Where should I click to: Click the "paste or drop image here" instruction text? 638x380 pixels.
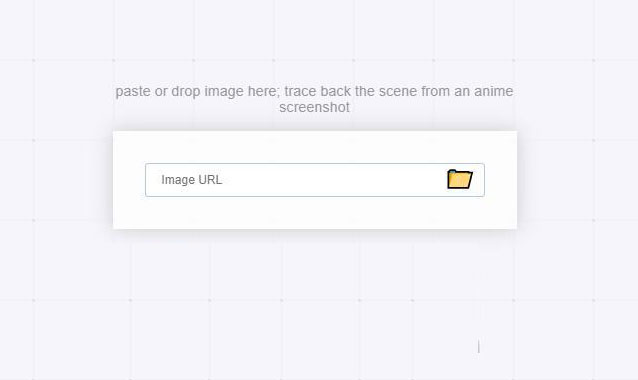(198, 91)
